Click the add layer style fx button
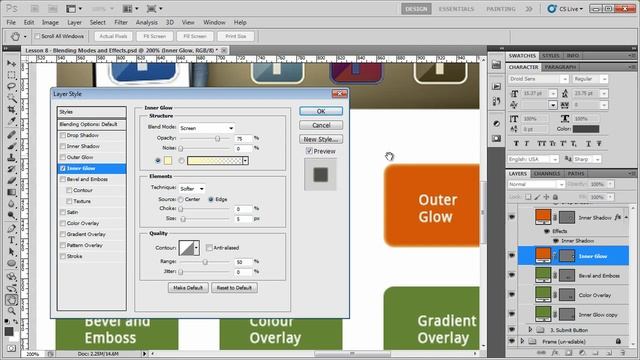 (555, 353)
